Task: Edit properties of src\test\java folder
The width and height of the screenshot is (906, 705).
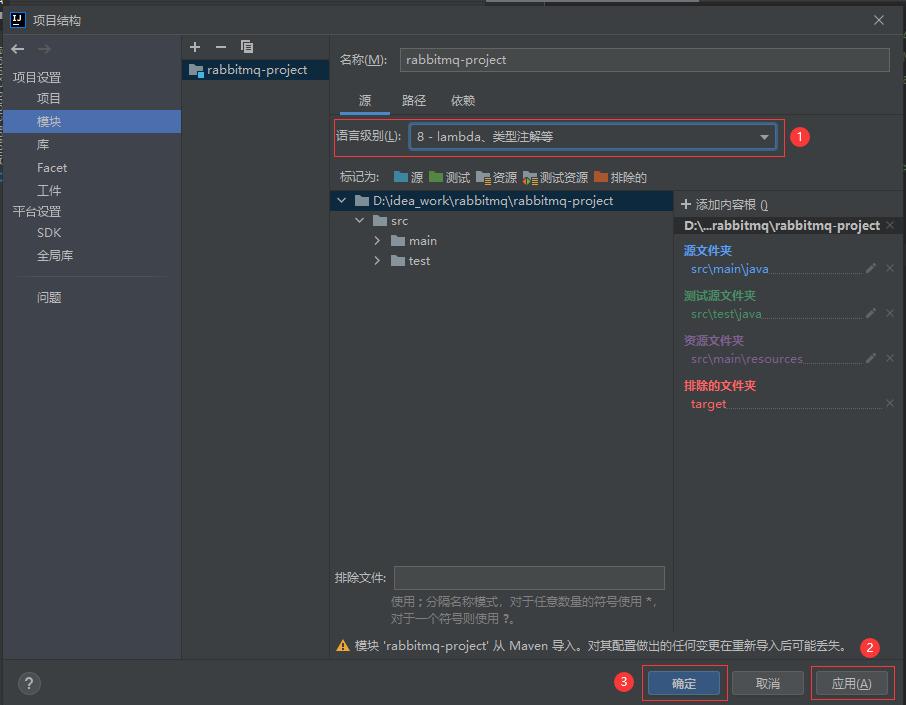Action: (871, 313)
